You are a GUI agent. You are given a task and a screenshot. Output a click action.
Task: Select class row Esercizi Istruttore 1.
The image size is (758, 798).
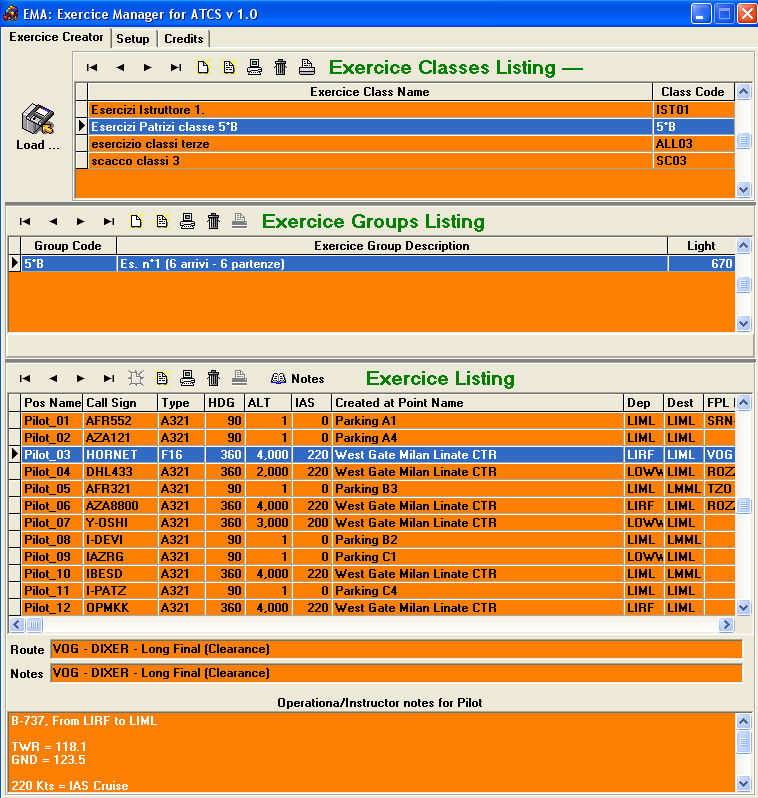pyautogui.click(x=370, y=110)
